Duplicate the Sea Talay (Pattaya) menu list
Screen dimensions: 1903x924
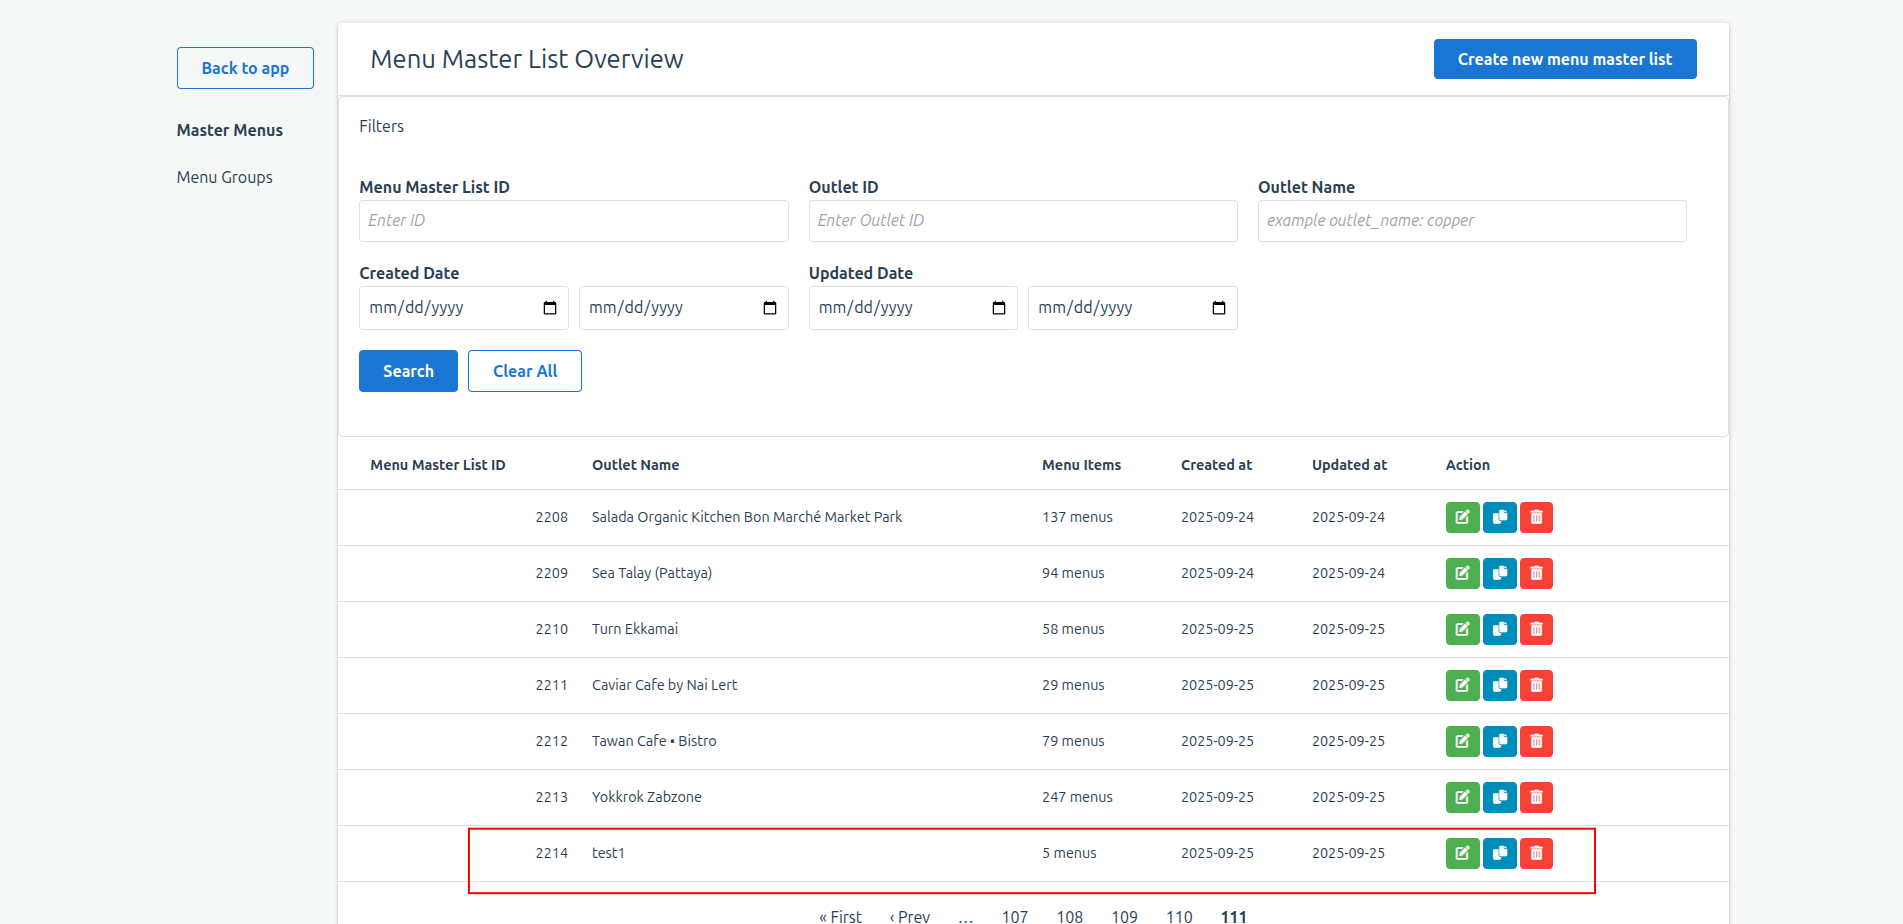tap(1499, 573)
